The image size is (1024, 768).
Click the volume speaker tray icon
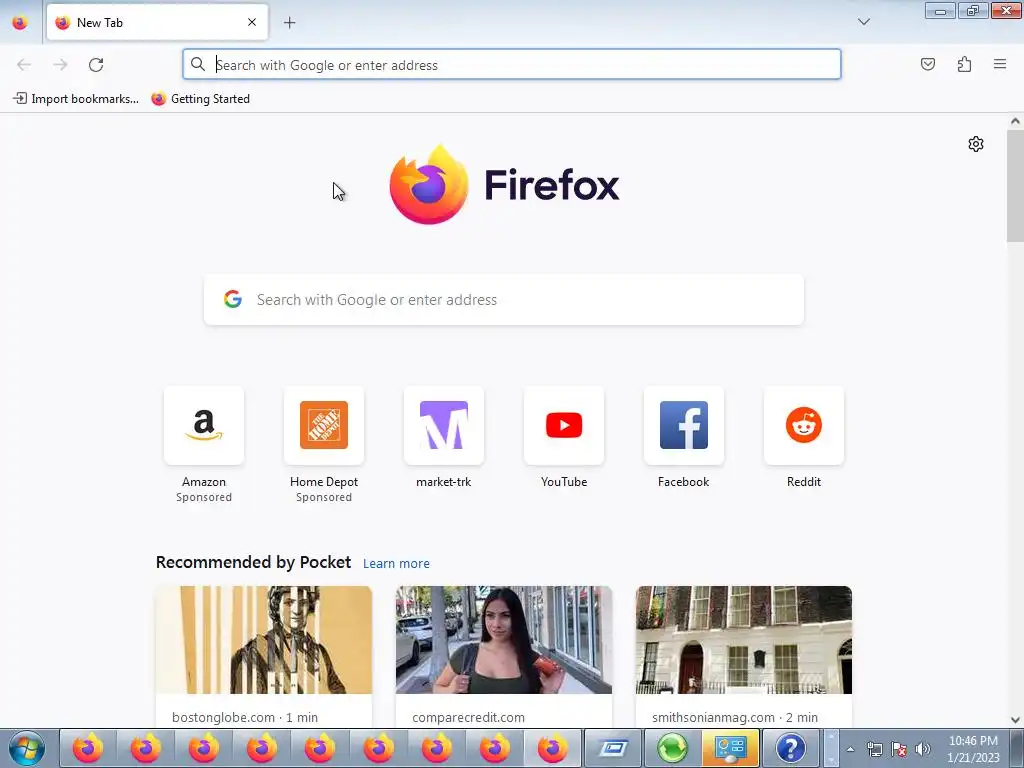pos(922,749)
